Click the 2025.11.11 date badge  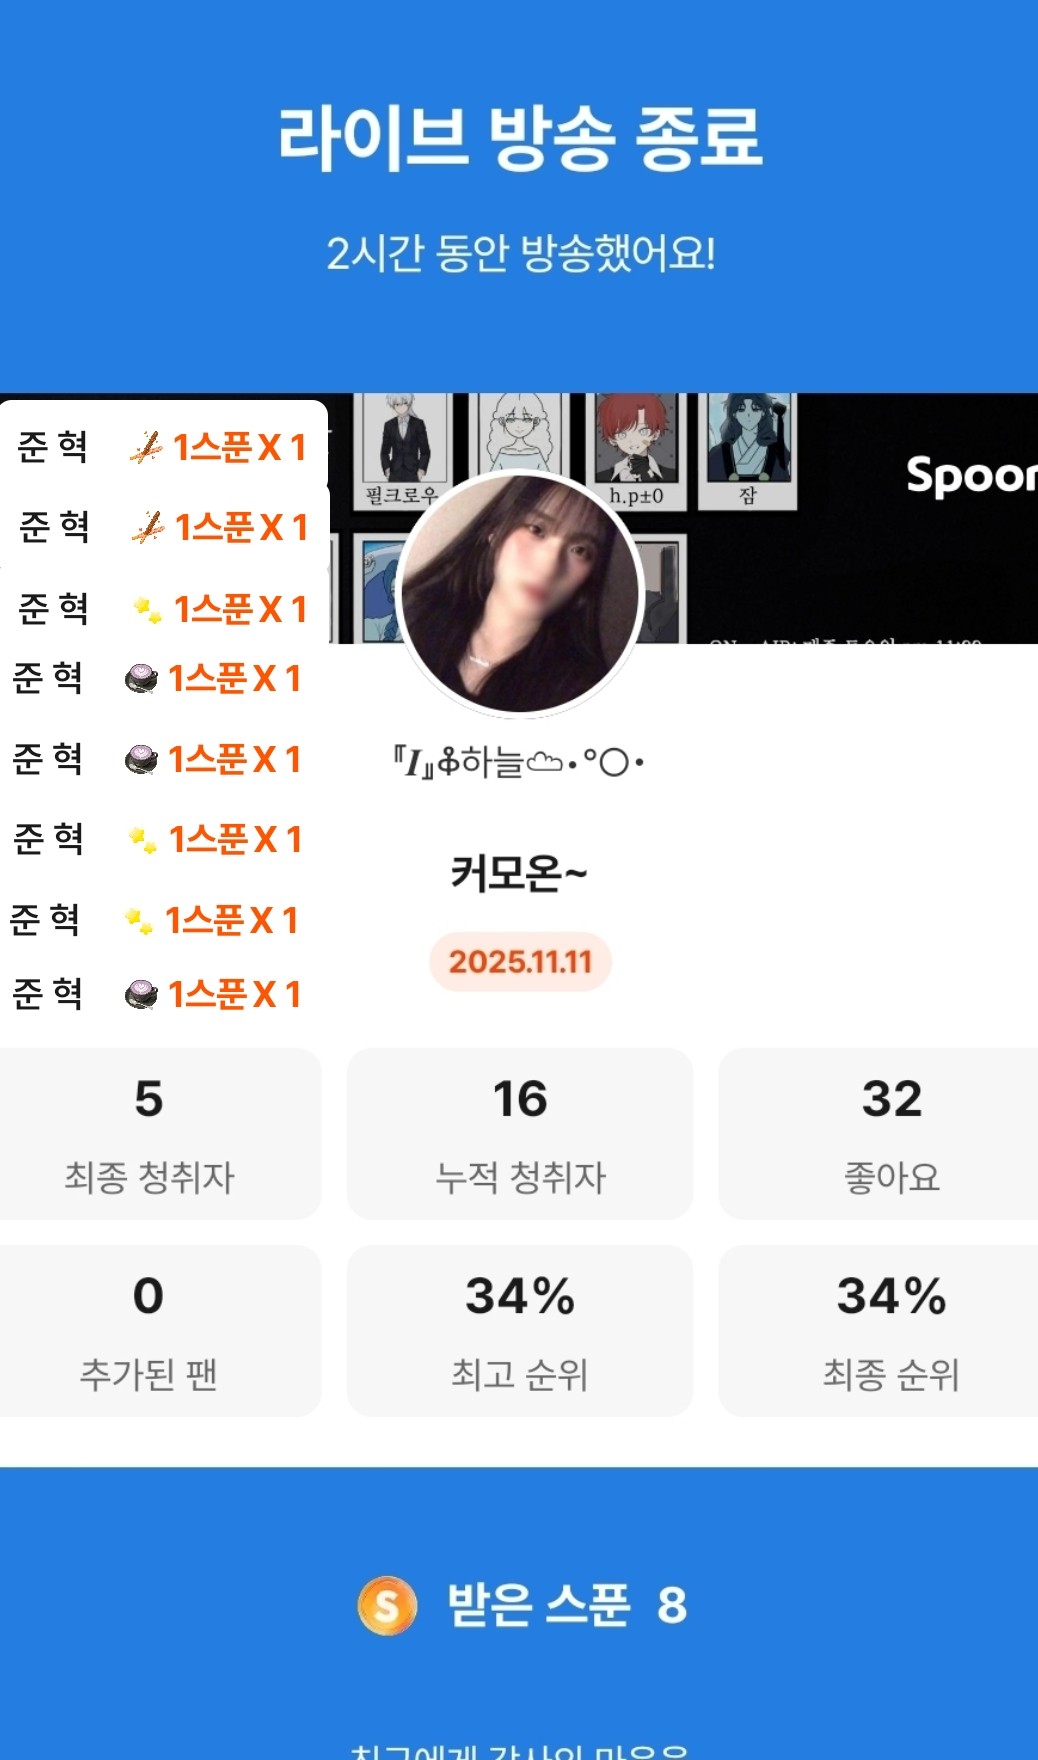pos(520,962)
